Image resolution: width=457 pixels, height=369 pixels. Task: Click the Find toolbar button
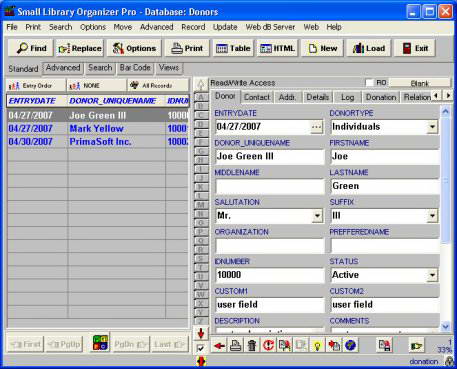[x=30, y=48]
